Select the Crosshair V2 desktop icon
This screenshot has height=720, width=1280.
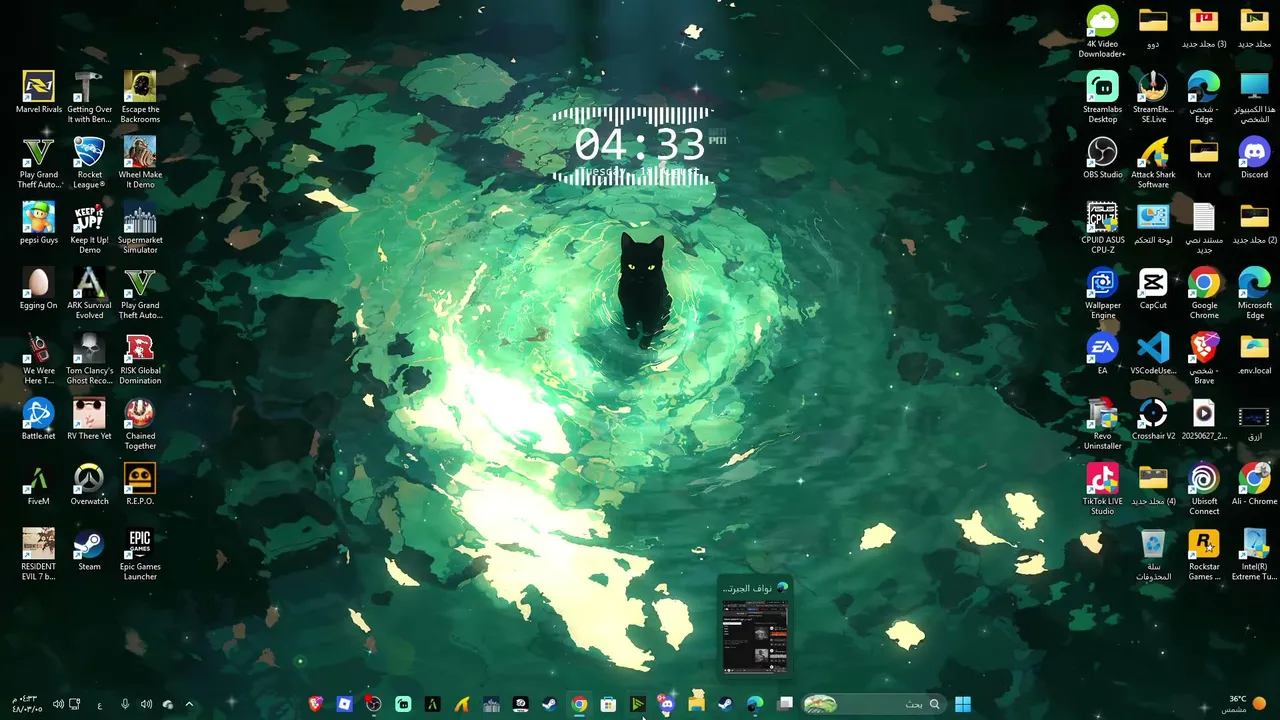click(1153, 419)
